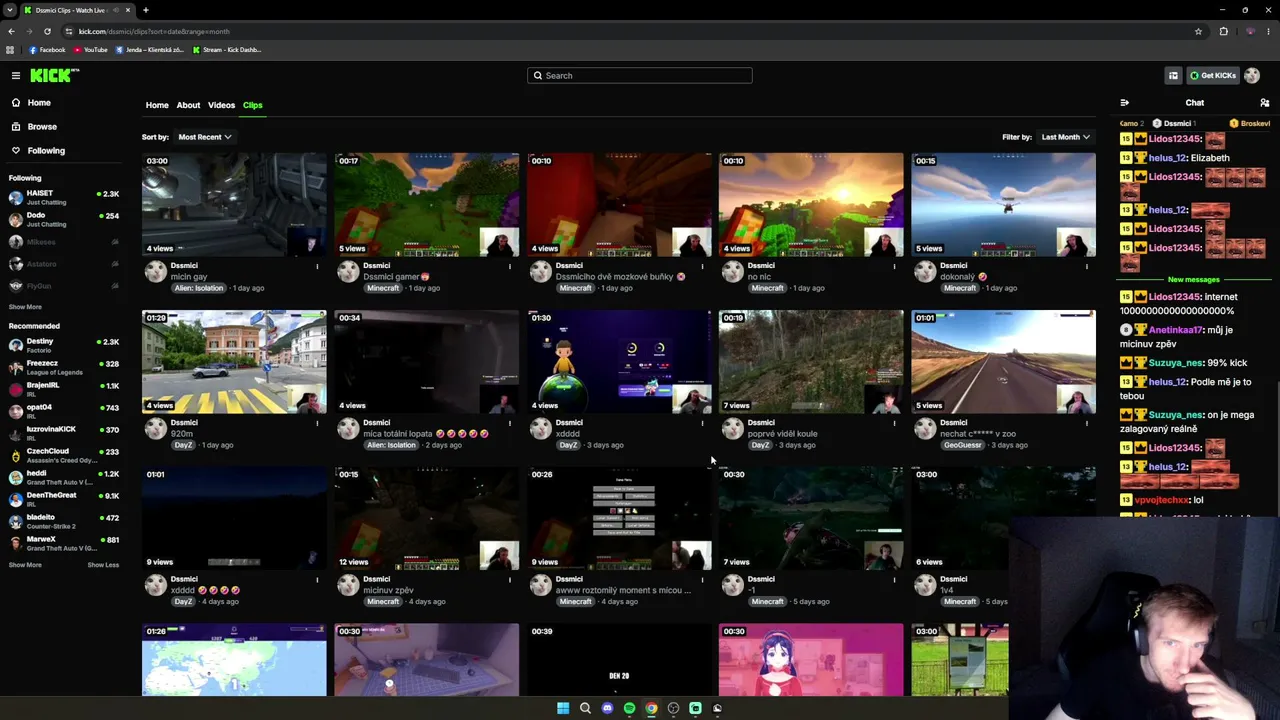Switch to the channel Home tab
This screenshot has height=720, width=1280.
pyautogui.click(x=157, y=105)
